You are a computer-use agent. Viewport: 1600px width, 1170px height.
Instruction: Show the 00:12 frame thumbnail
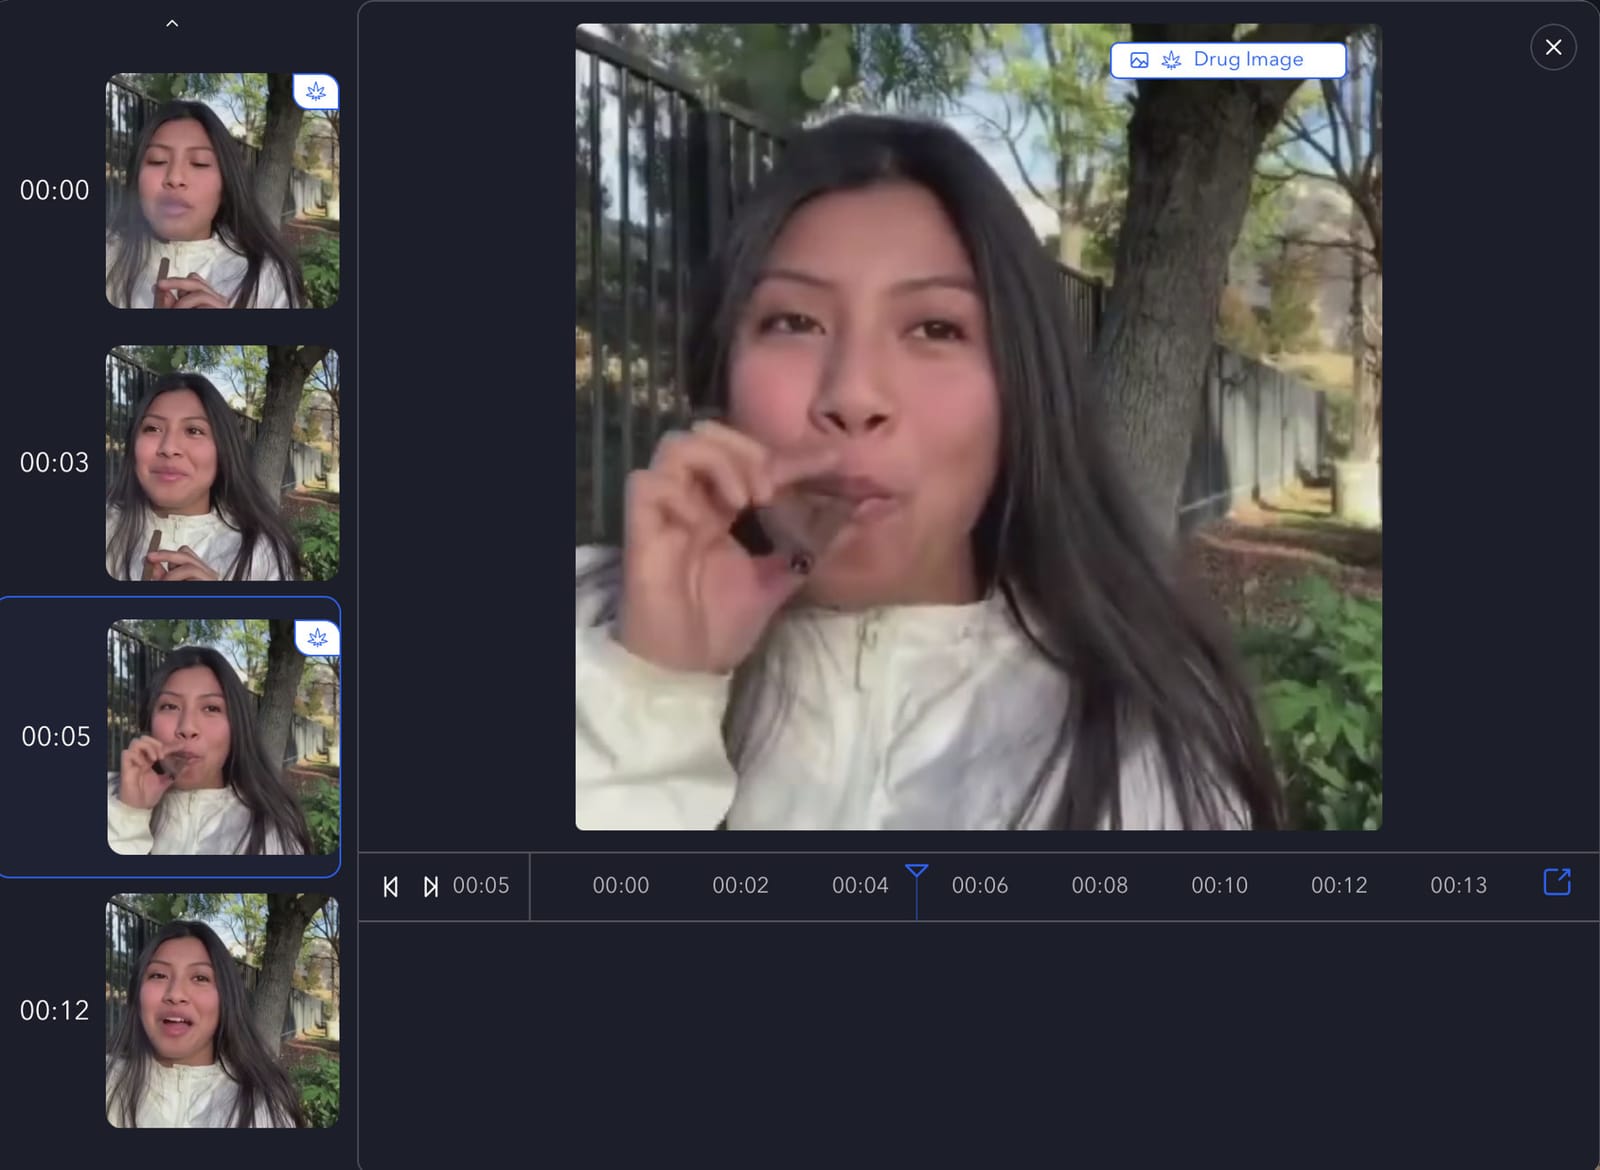222,1011
